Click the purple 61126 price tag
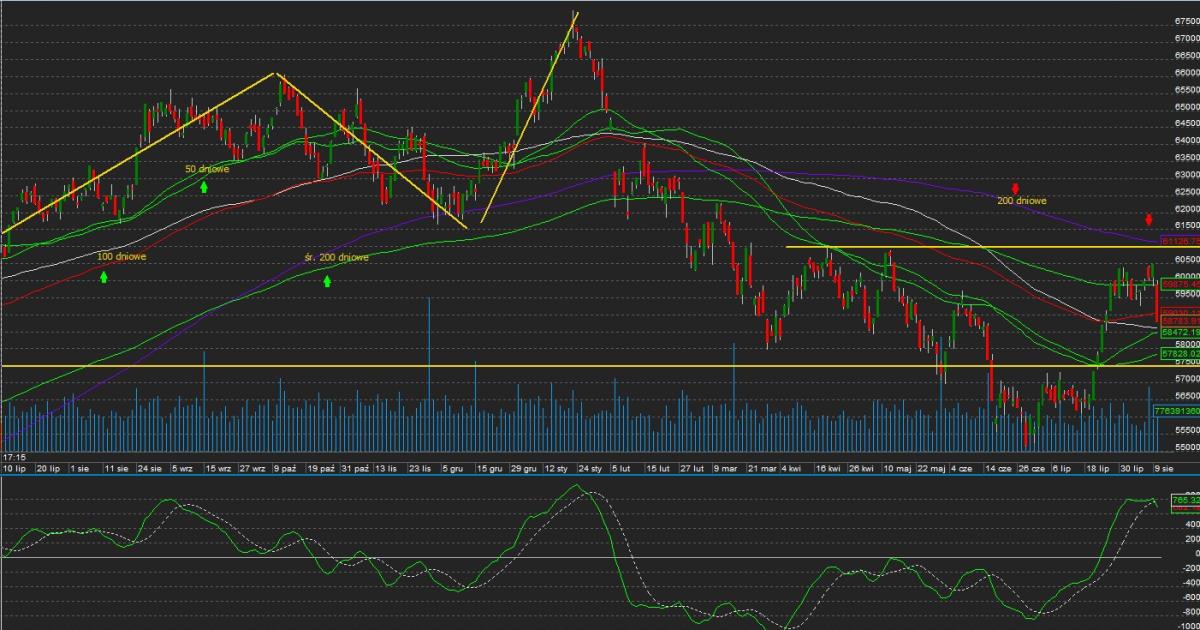The image size is (1200, 630). 1179,241
